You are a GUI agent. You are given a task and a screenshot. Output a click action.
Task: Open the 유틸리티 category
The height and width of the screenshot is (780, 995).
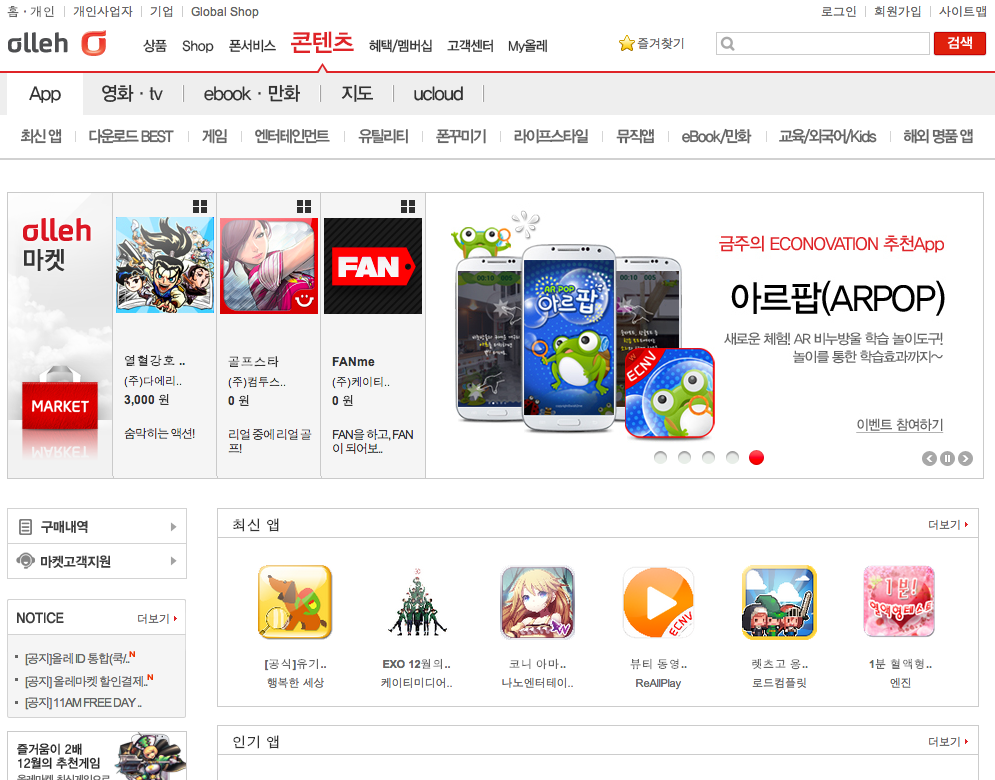pyautogui.click(x=383, y=136)
